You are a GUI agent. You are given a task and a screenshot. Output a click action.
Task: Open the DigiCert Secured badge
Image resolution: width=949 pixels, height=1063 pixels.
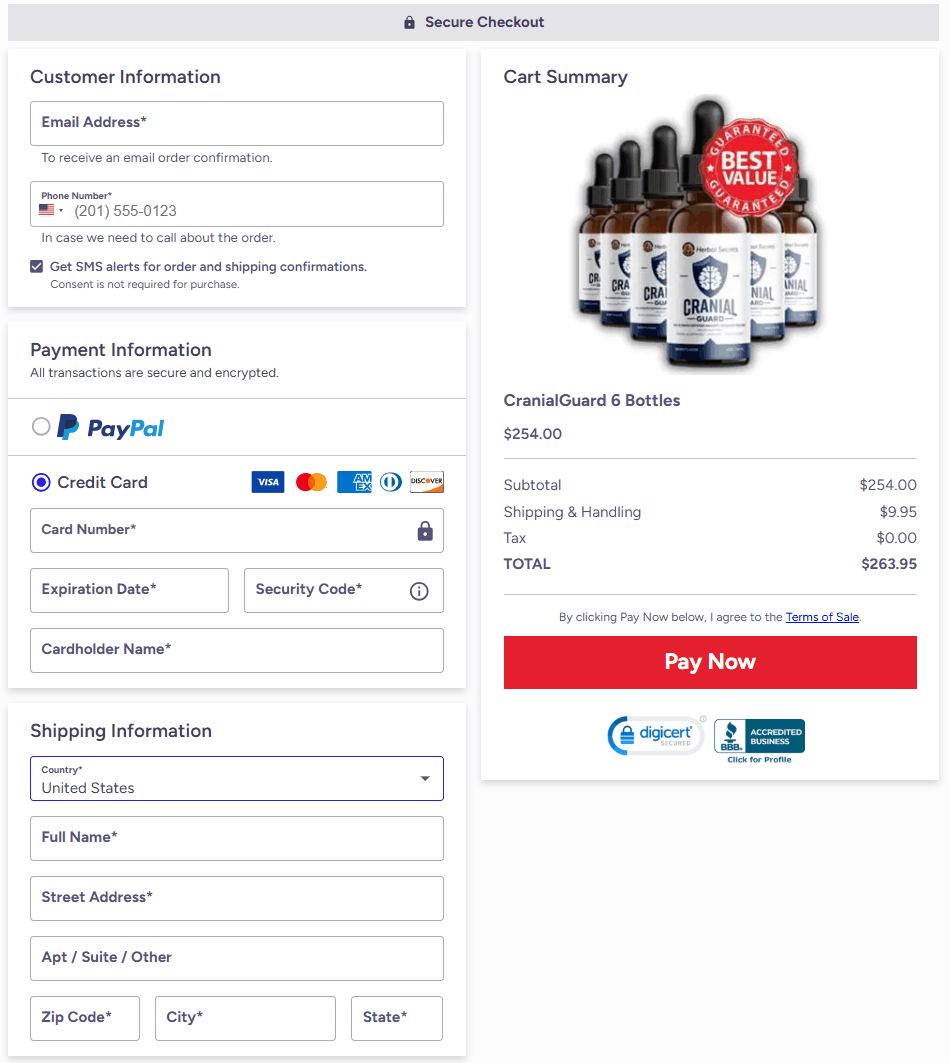[x=655, y=736]
